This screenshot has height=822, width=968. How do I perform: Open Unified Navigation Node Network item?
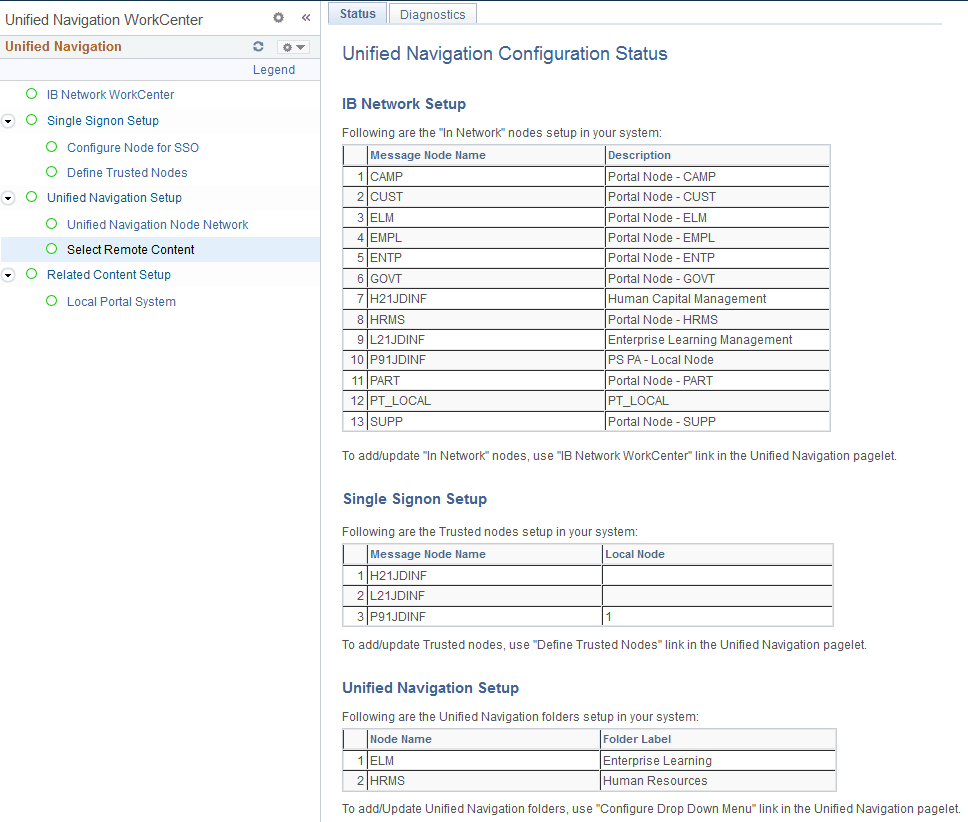[x=157, y=224]
